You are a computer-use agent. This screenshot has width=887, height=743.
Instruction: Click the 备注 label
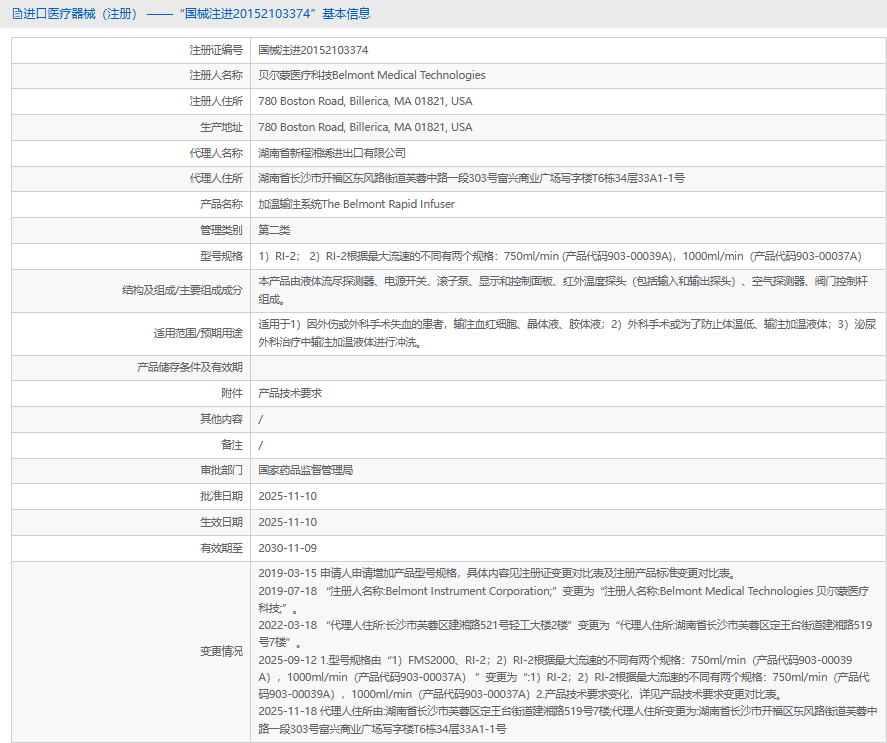(232, 445)
